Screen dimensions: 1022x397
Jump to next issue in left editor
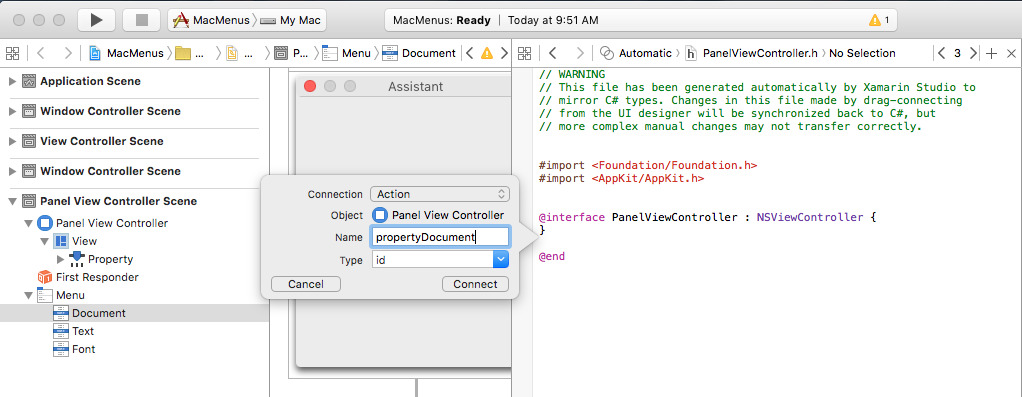[x=503, y=53]
